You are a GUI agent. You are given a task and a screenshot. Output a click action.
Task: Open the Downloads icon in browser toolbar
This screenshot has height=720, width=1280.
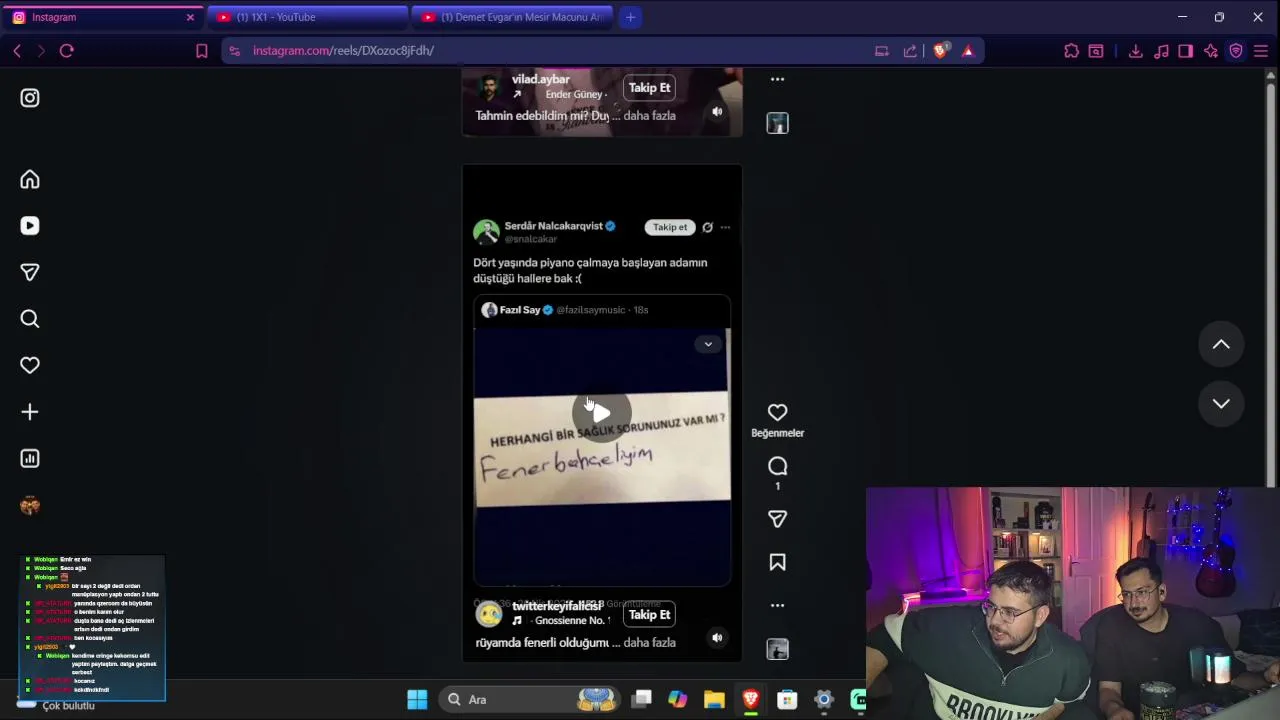click(x=1135, y=50)
